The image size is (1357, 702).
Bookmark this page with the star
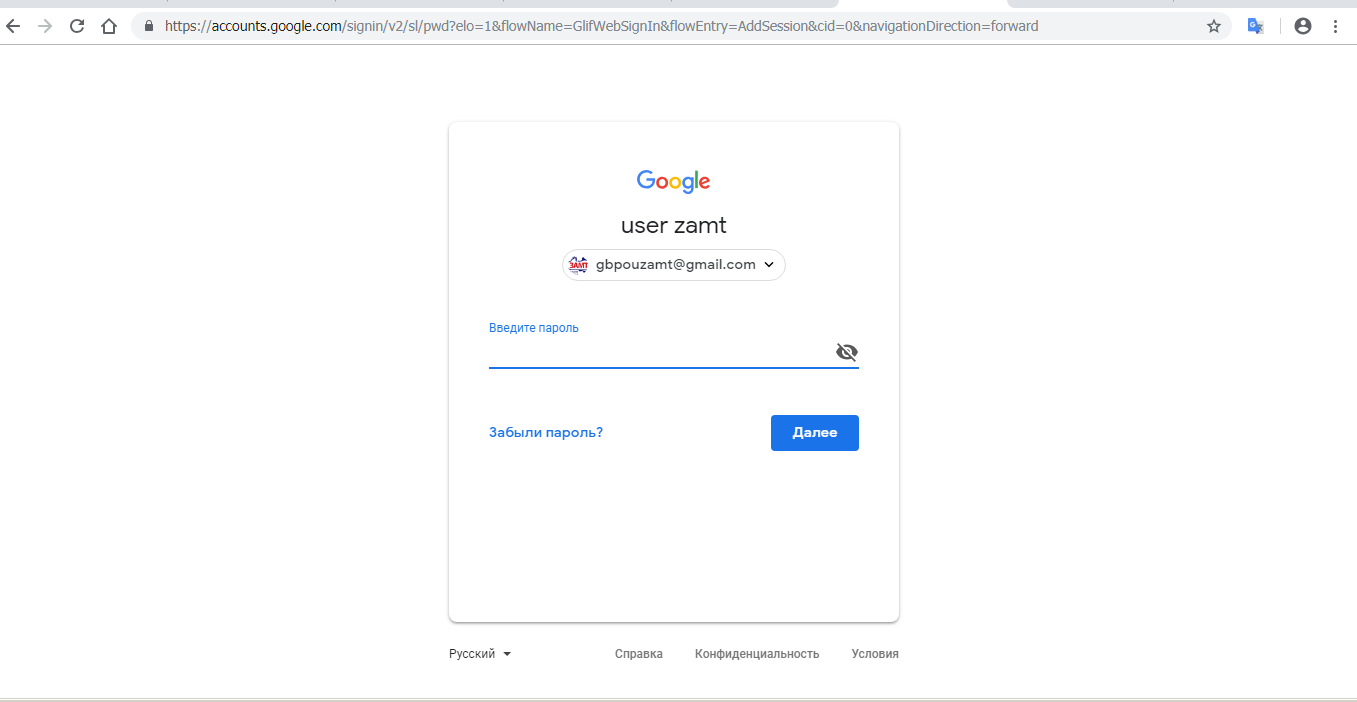[x=1214, y=26]
